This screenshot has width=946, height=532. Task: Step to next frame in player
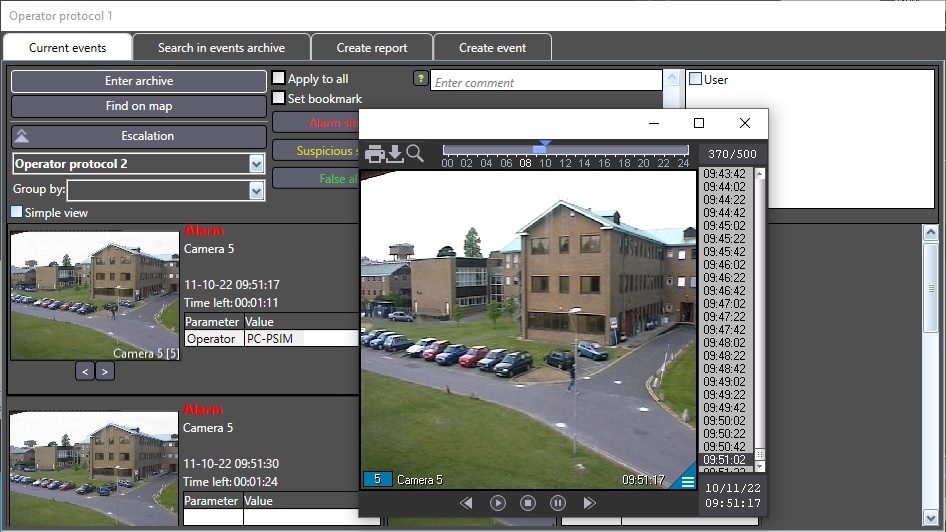click(589, 503)
